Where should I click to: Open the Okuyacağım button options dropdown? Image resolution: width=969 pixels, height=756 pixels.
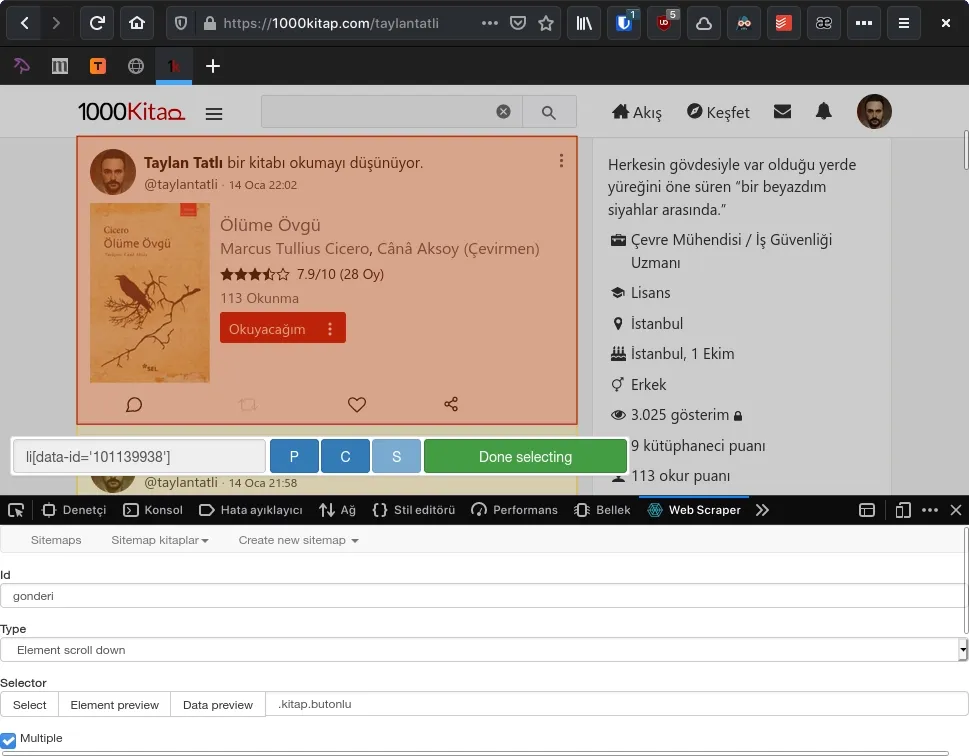pyautogui.click(x=330, y=329)
